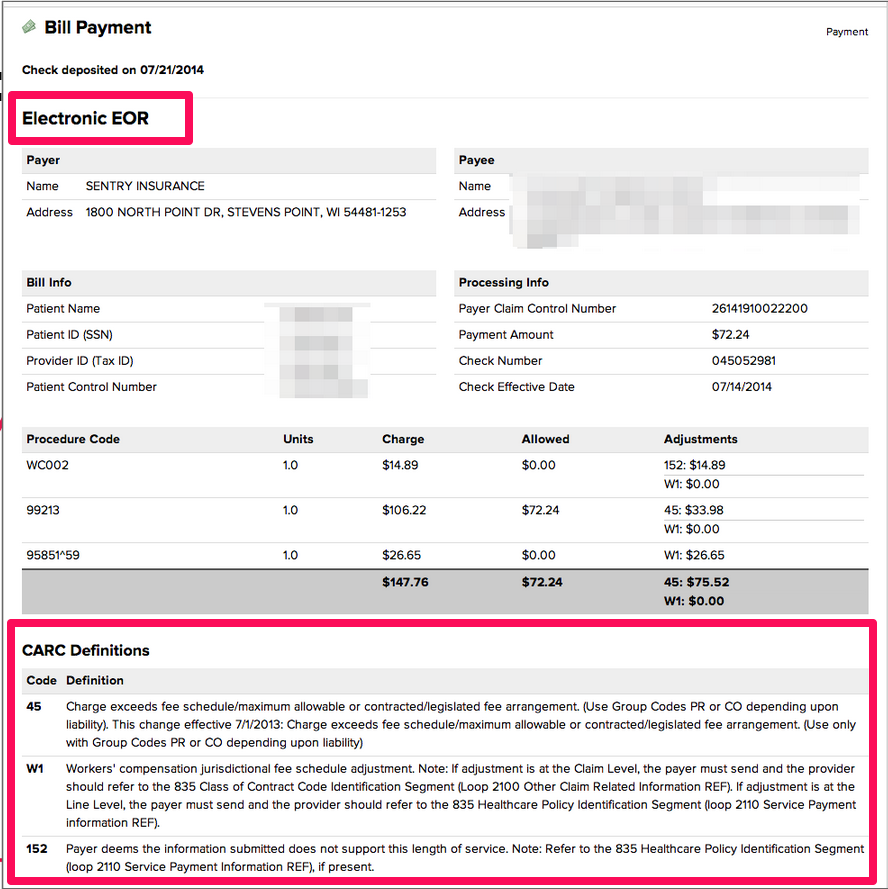Click the $26.65 charge for 95851^59
The image size is (888, 889).
click(x=401, y=555)
